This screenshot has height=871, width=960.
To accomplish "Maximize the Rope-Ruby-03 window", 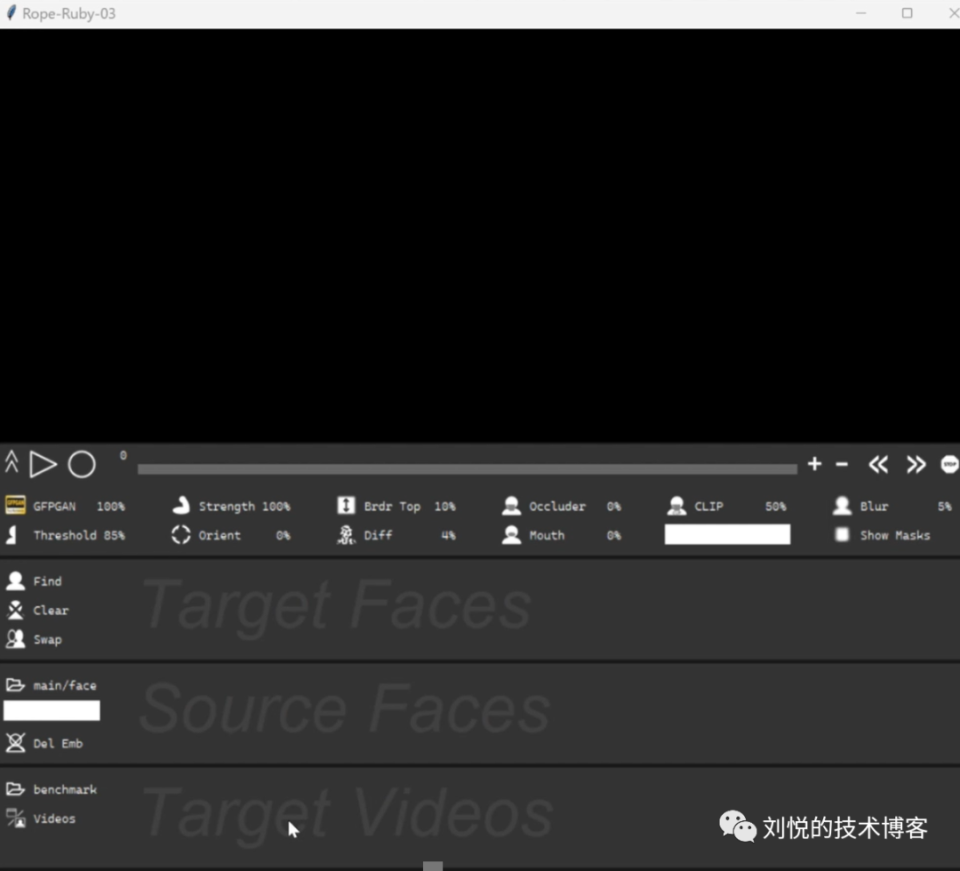I will pos(907,13).
